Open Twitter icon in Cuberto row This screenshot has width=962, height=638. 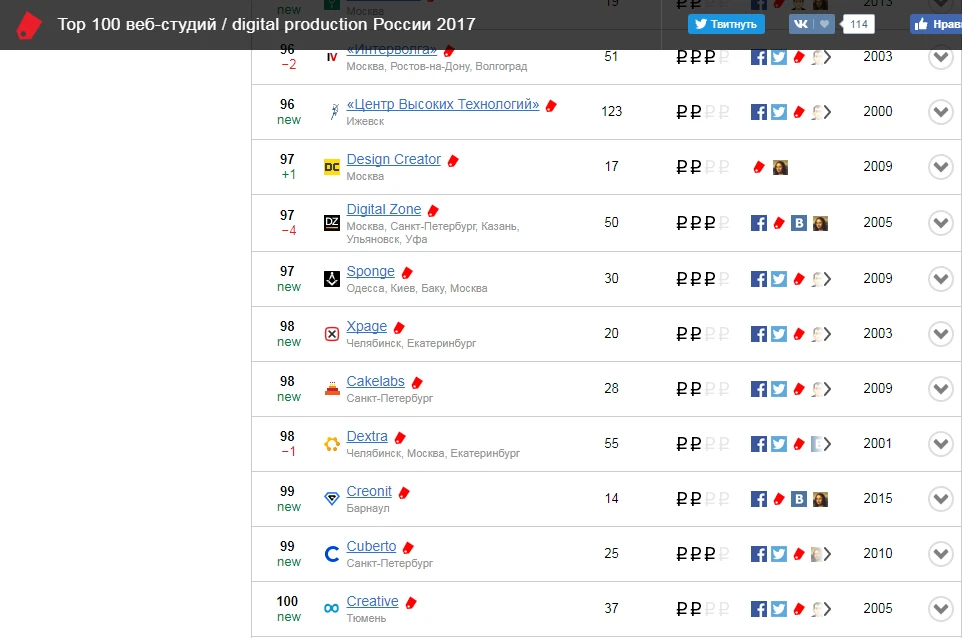779,555
